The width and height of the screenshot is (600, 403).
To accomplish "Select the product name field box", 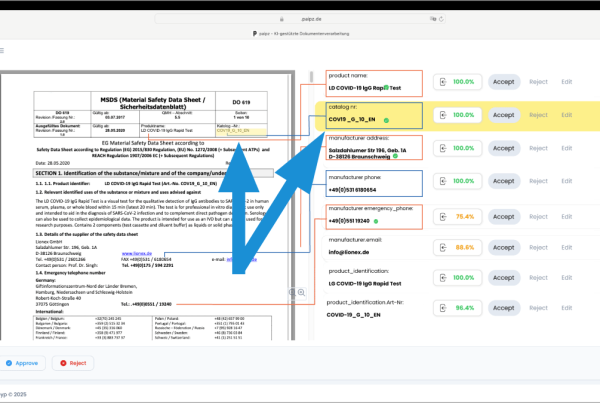I will point(374,83).
